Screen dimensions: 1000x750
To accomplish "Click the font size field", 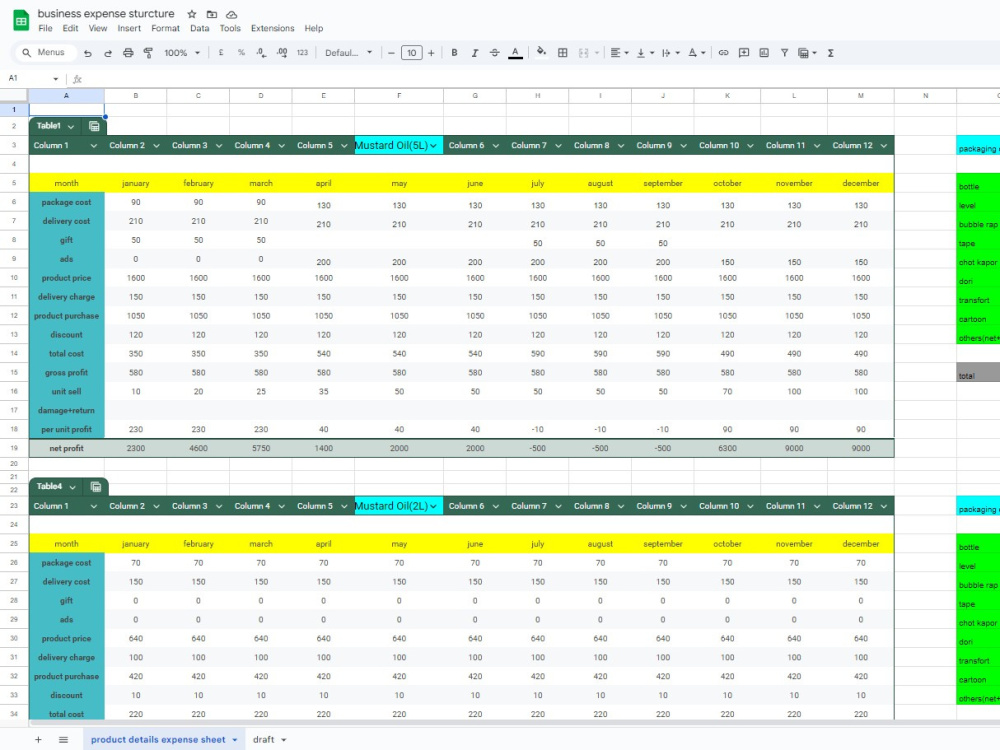I will tap(411, 53).
